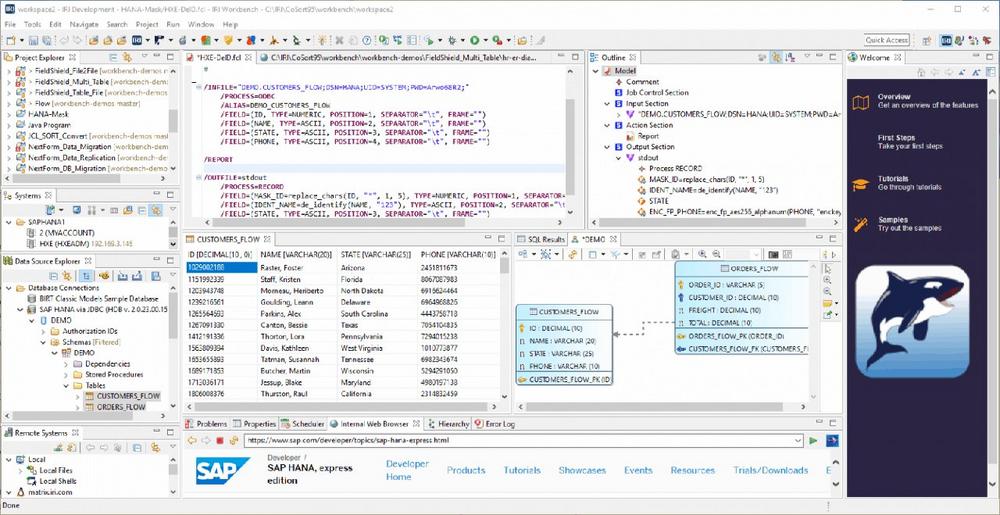The width and height of the screenshot is (1000, 515).
Task: Click the Arizona cell in CUSTOMERS_FLOW table
Action: point(351,268)
